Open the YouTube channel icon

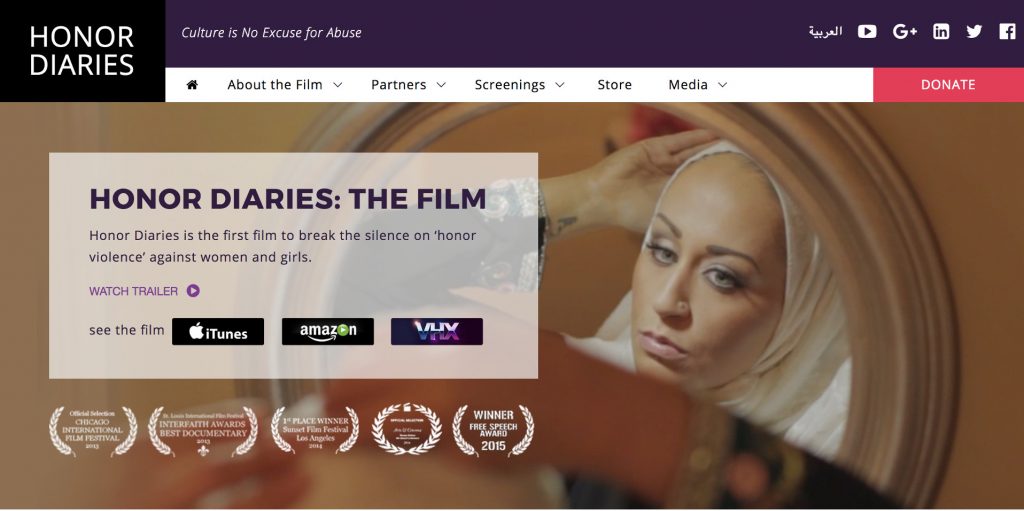coord(867,31)
